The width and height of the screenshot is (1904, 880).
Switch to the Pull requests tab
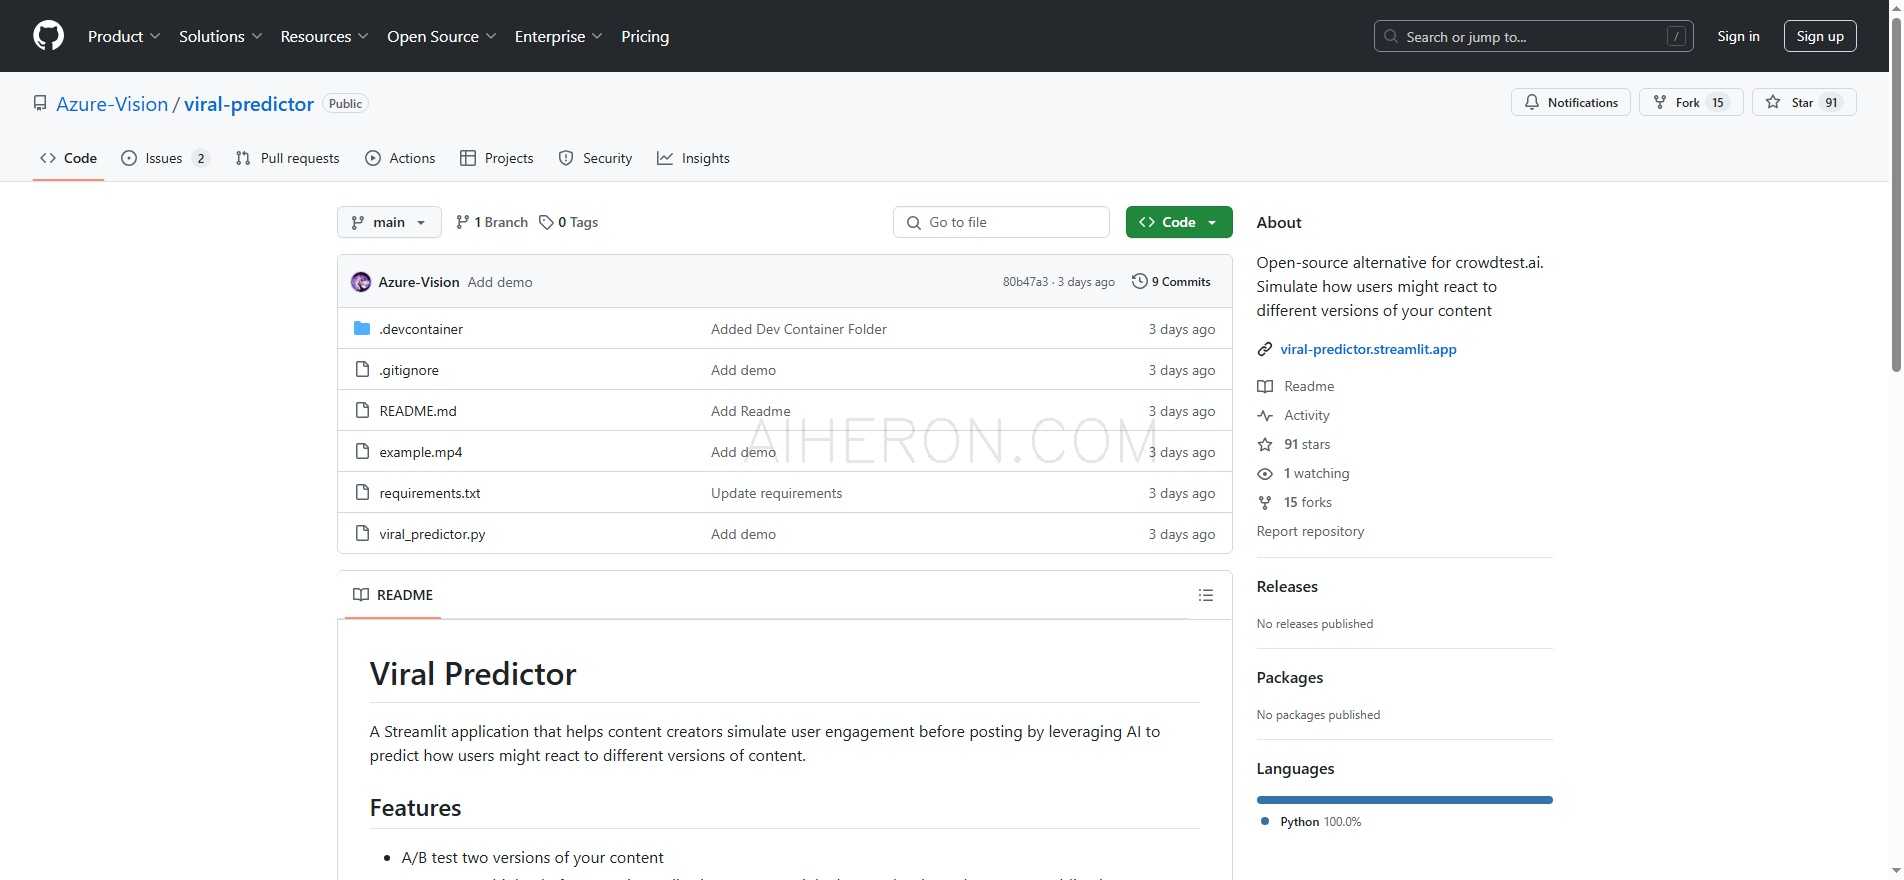tap(287, 158)
